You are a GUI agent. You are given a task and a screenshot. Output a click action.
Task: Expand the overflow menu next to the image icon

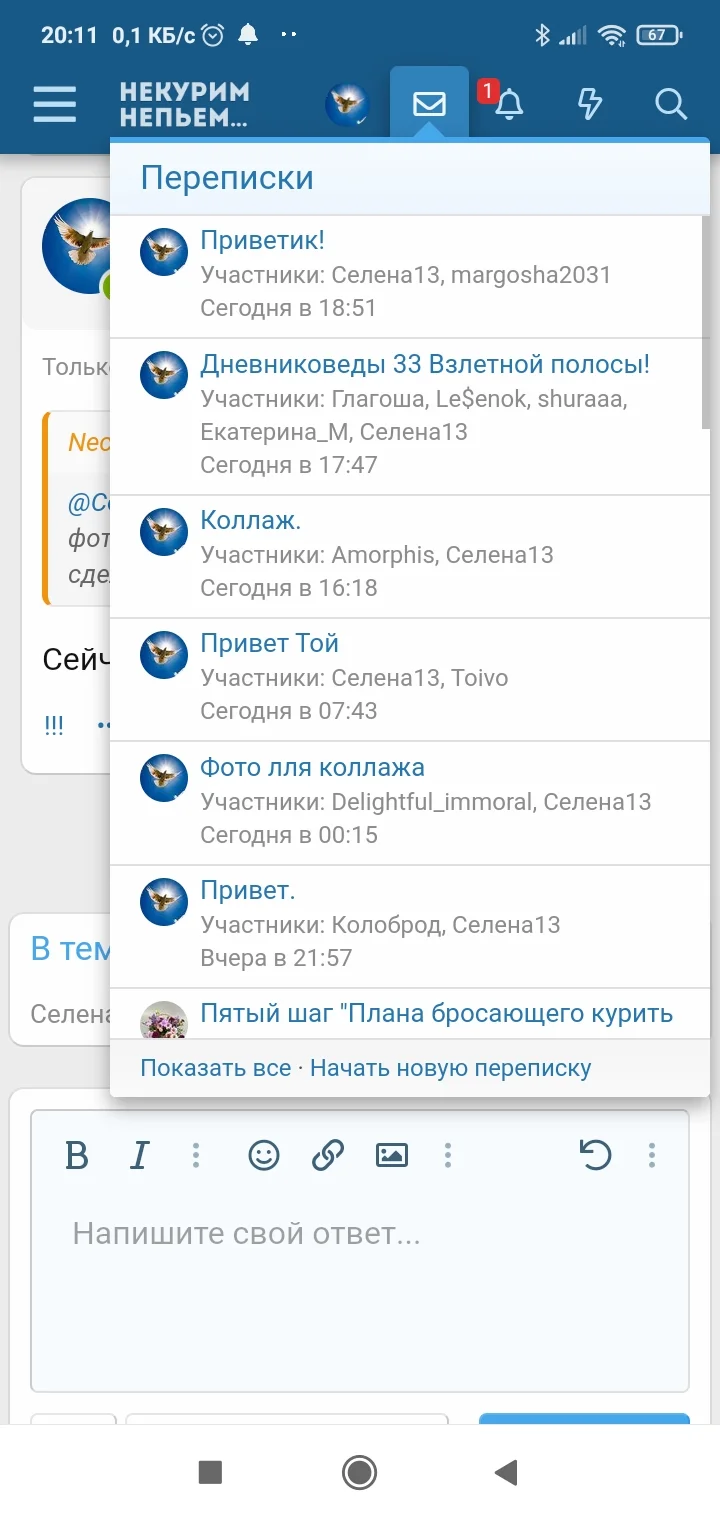447,1156
